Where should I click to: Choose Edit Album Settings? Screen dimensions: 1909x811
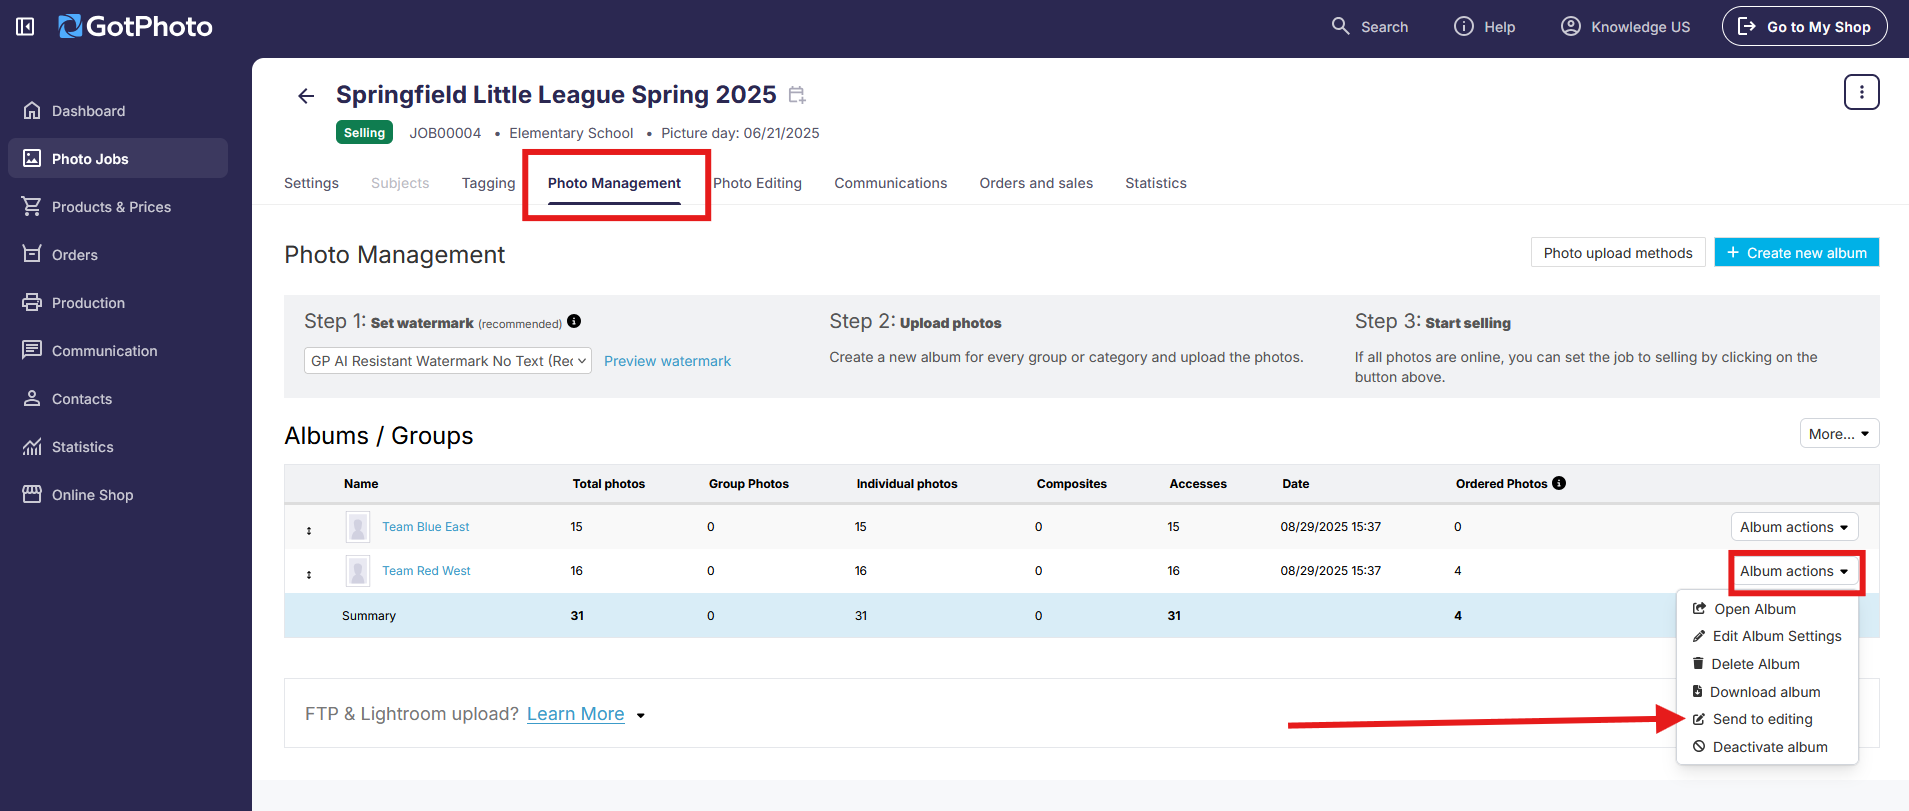pyautogui.click(x=1767, y=636)
